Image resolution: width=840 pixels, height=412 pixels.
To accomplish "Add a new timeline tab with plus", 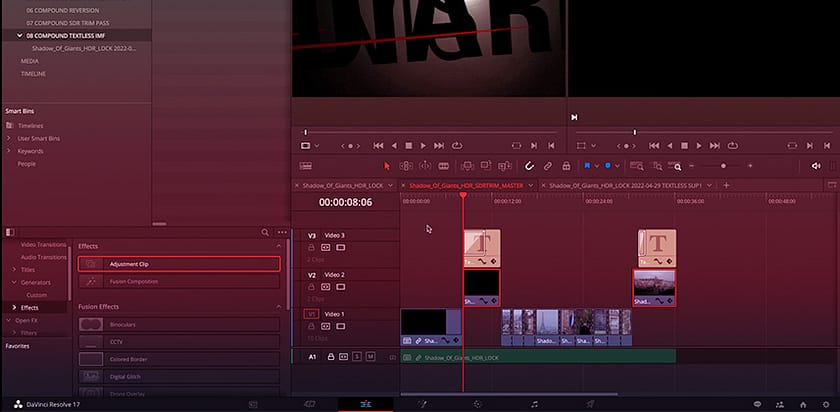I will click(726, 185).
